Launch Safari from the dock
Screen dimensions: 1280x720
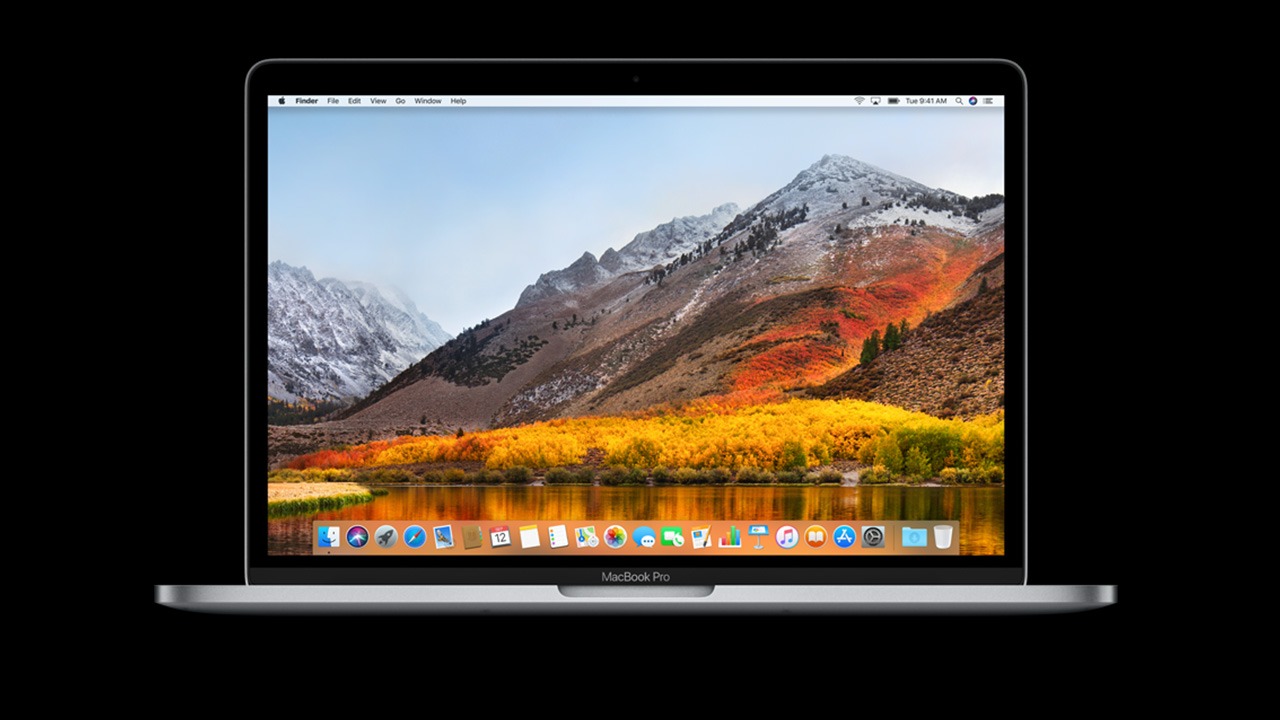click(x=415, y=537)
